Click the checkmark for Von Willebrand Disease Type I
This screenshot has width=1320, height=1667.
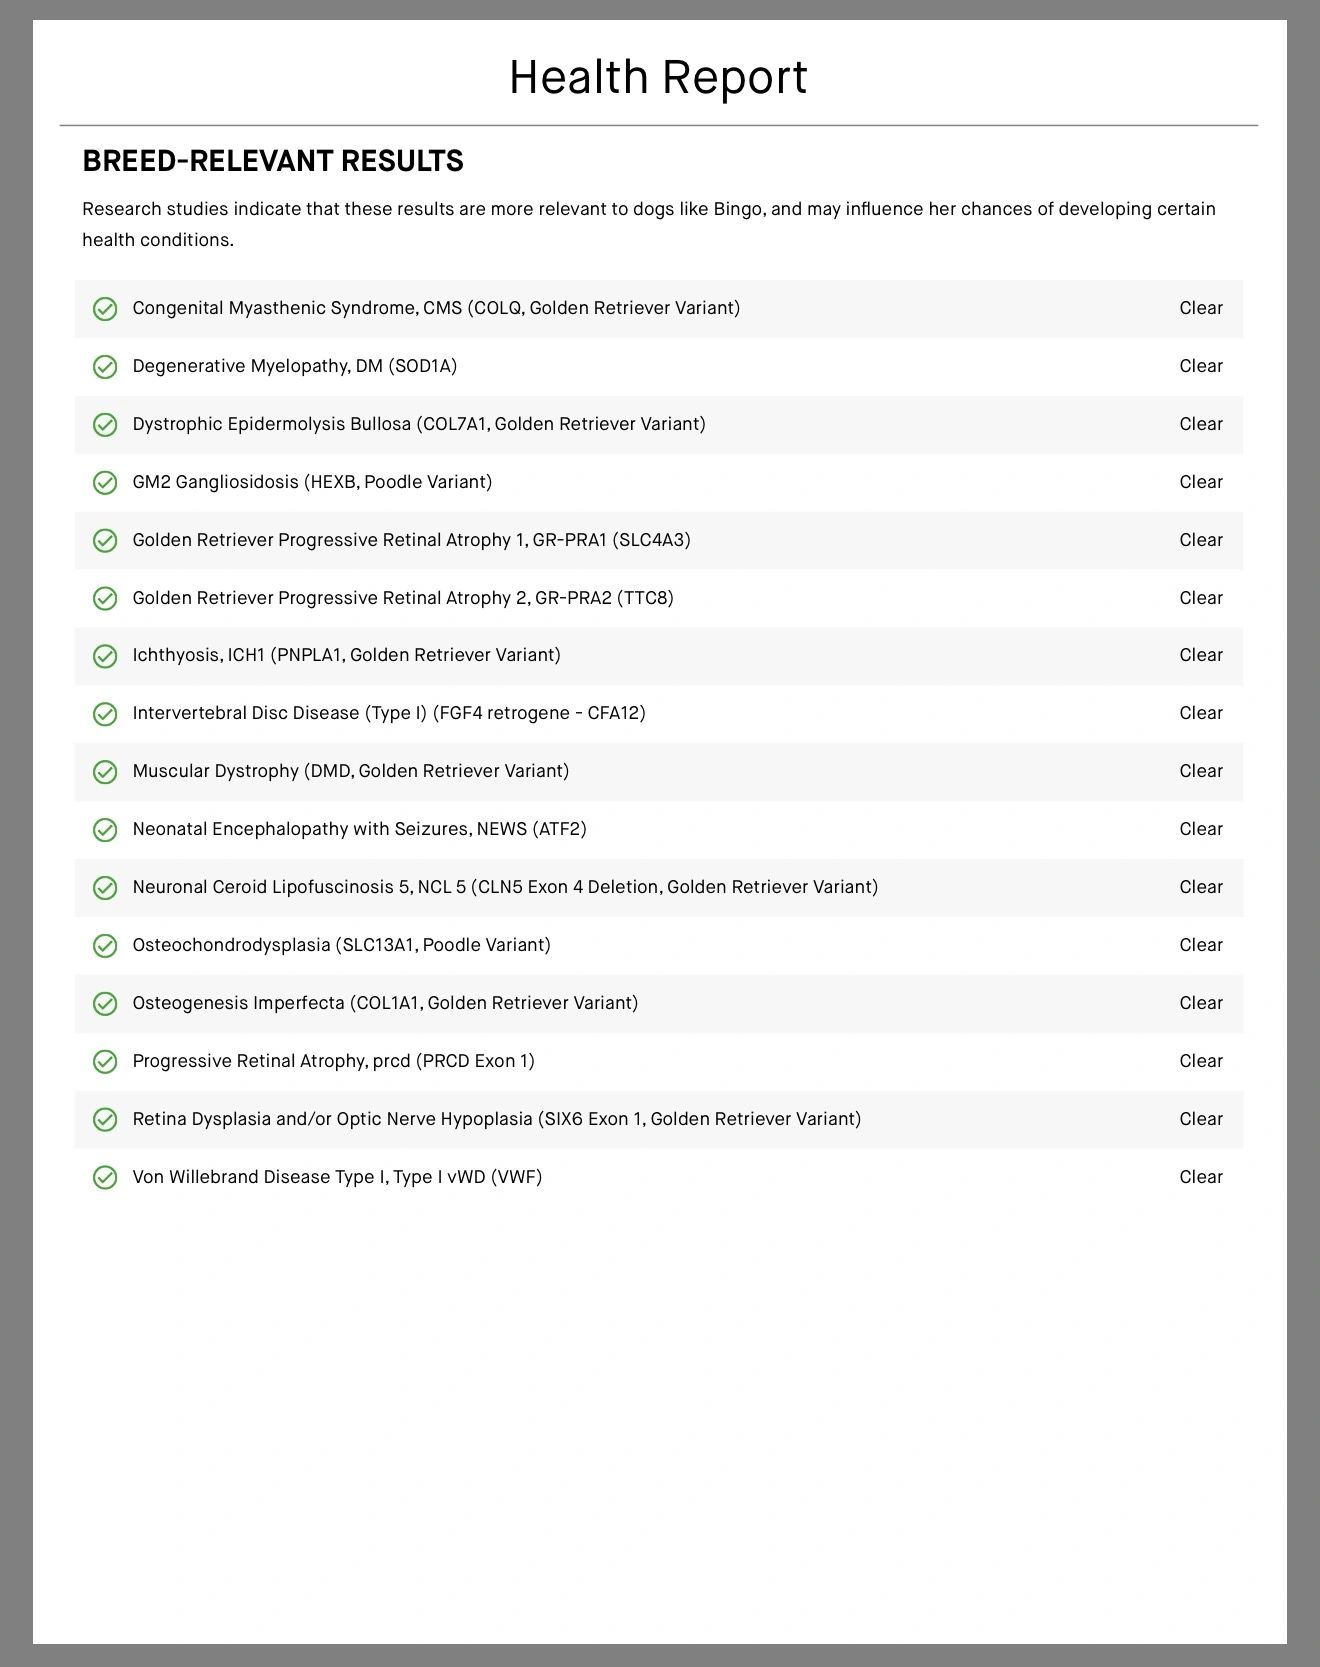(105, 1178)
